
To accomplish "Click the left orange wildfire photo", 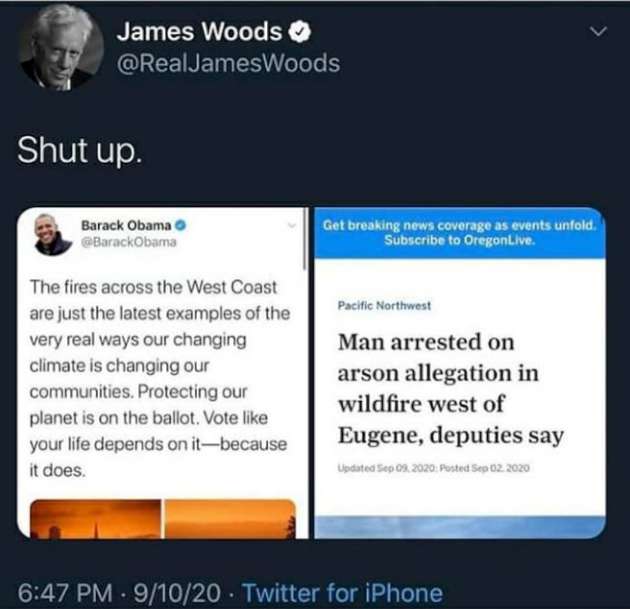I will (96, 519).
